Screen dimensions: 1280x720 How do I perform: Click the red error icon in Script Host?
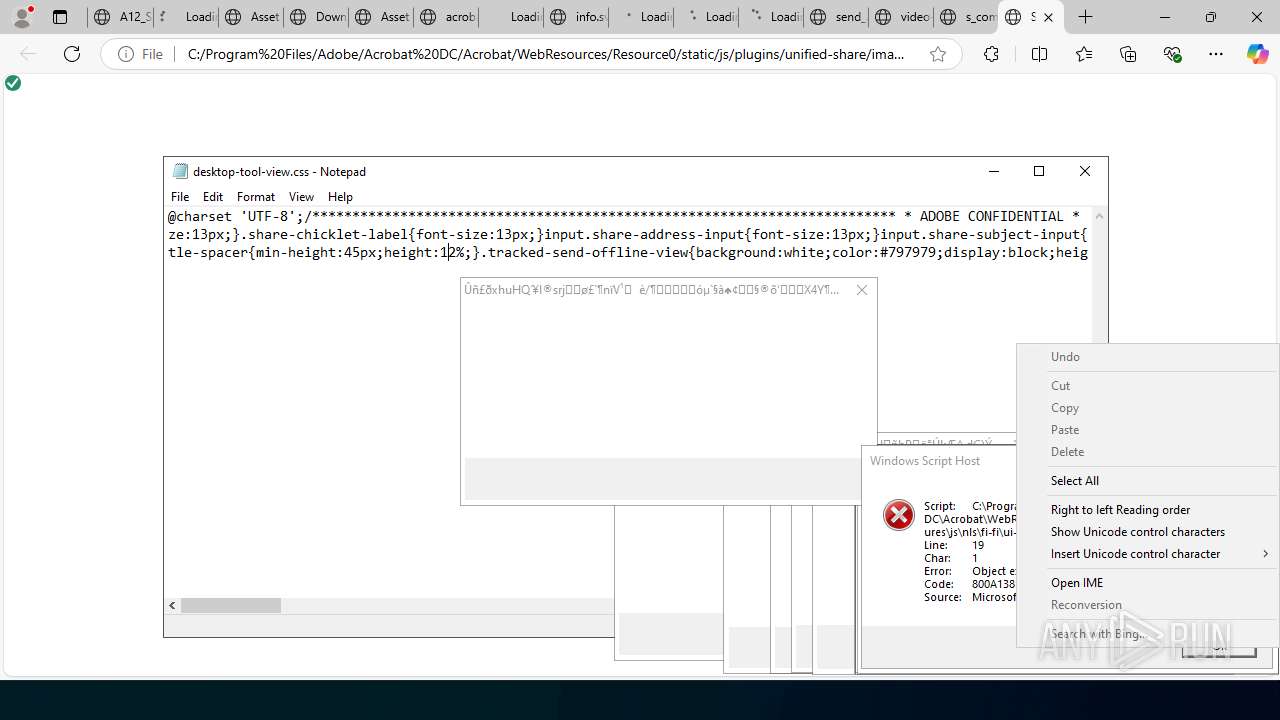898,515
